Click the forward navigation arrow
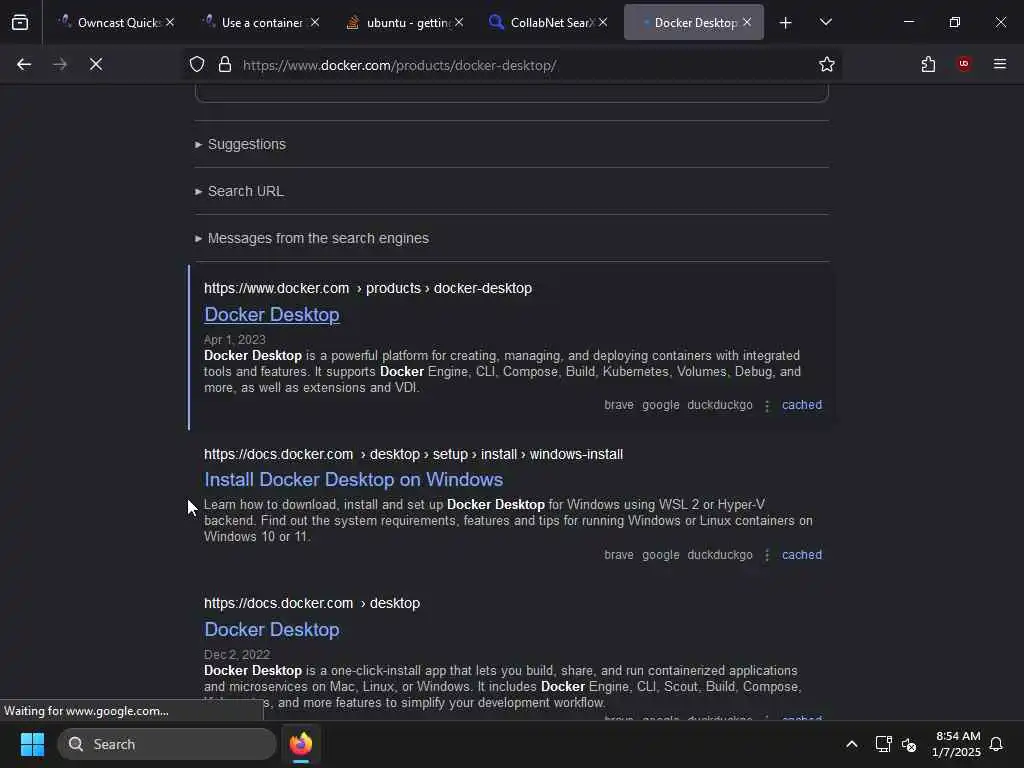Viewport: 1024px width, 768px height. point(60,64)
